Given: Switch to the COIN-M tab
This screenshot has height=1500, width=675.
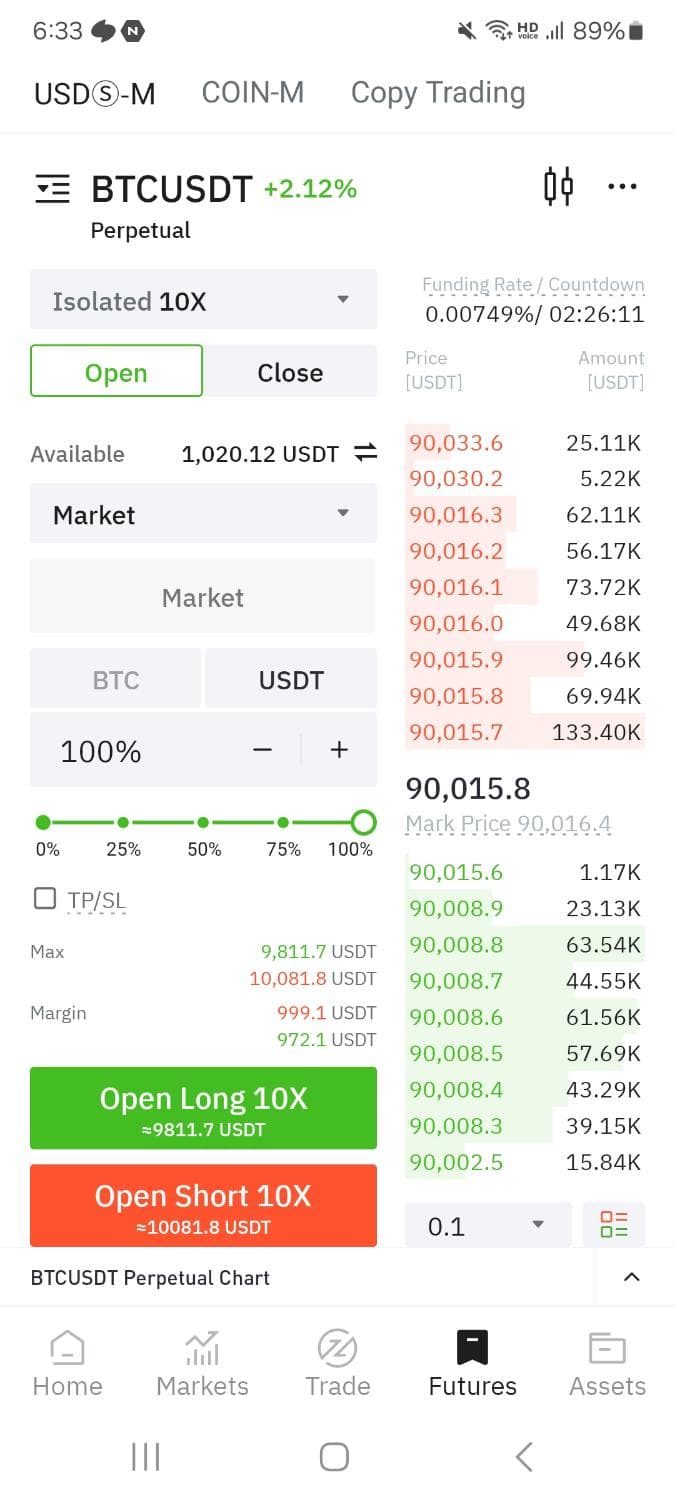Looking at the screenshot, I should tap(252, 93).
